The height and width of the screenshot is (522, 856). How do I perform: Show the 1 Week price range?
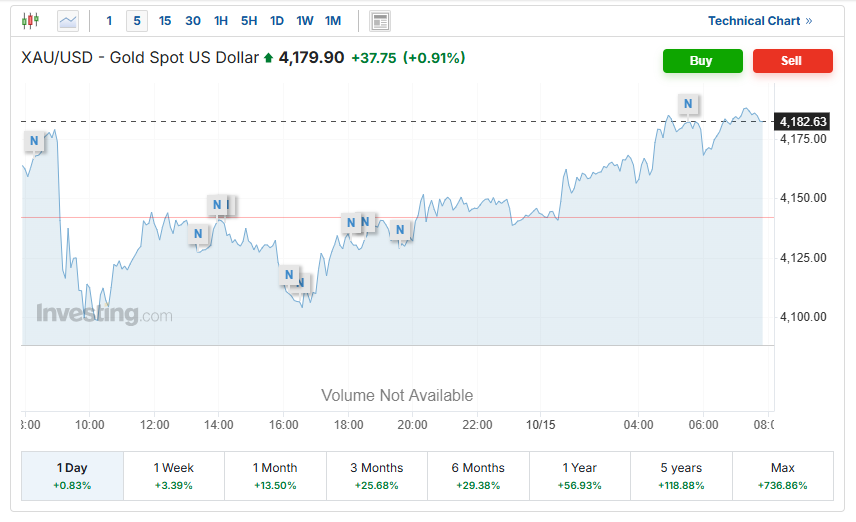tap(174, 475)
